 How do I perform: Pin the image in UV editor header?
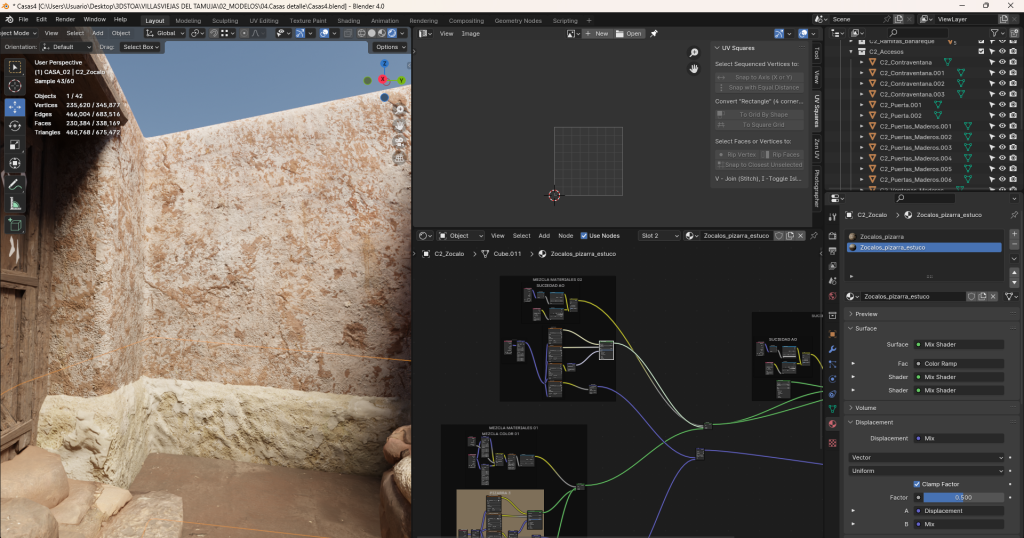pos(654,33)
